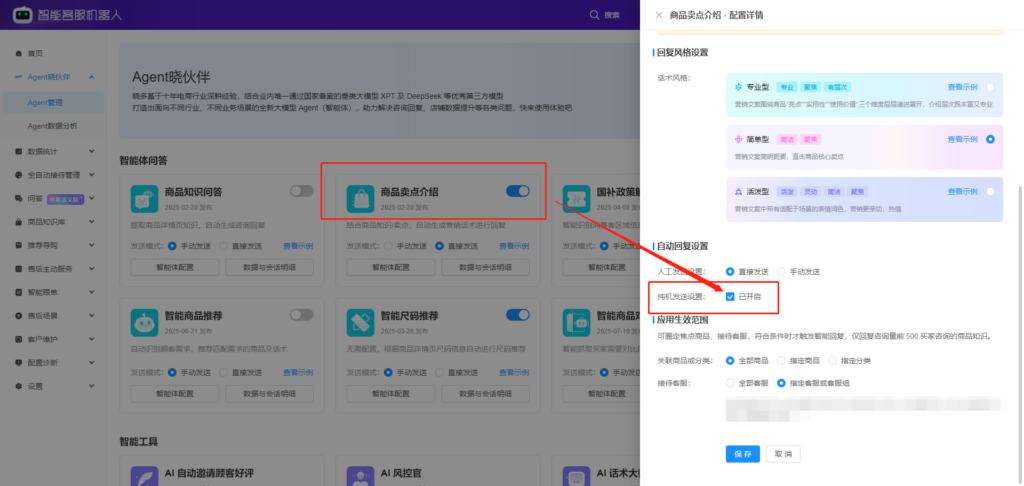Select 手动发送 under 人工发送设置

coord(782,271)
